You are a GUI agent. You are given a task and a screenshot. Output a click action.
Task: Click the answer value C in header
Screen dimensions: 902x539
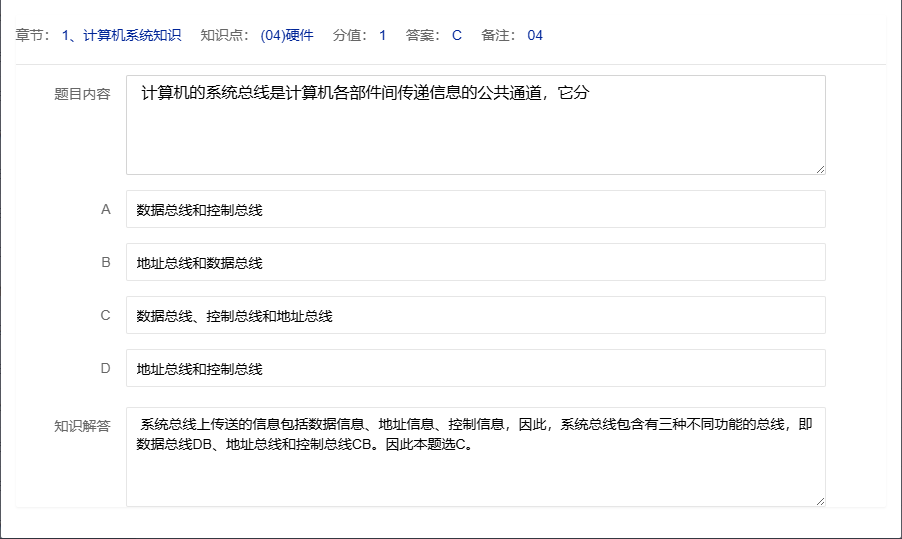(457, 36)
